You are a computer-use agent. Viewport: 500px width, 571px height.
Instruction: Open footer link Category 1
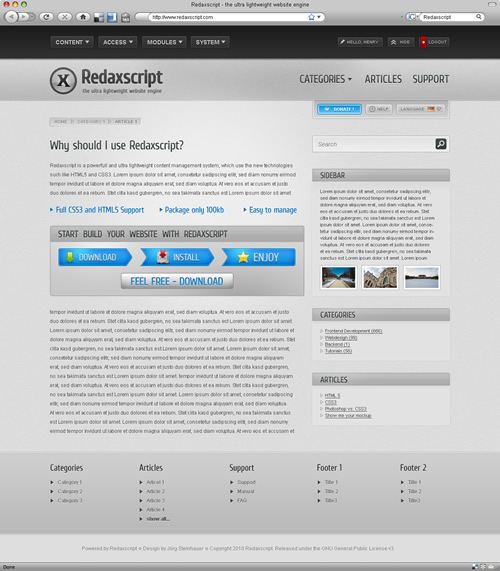point(70,482)
